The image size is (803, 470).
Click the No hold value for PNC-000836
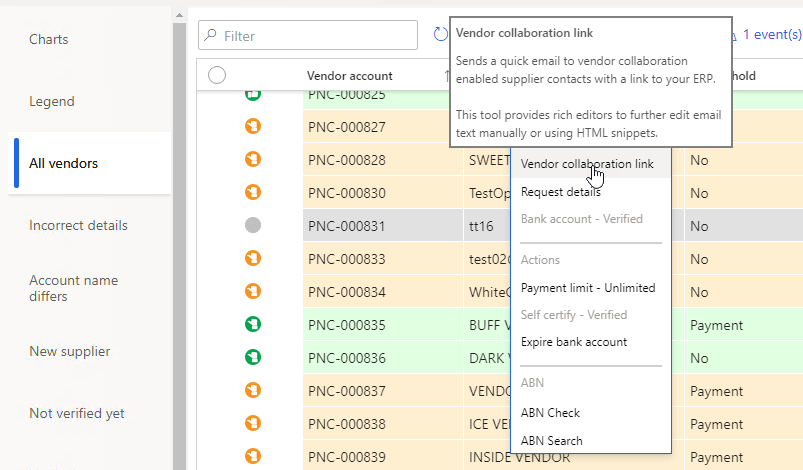pyautogui.click(x=699, y=358)
